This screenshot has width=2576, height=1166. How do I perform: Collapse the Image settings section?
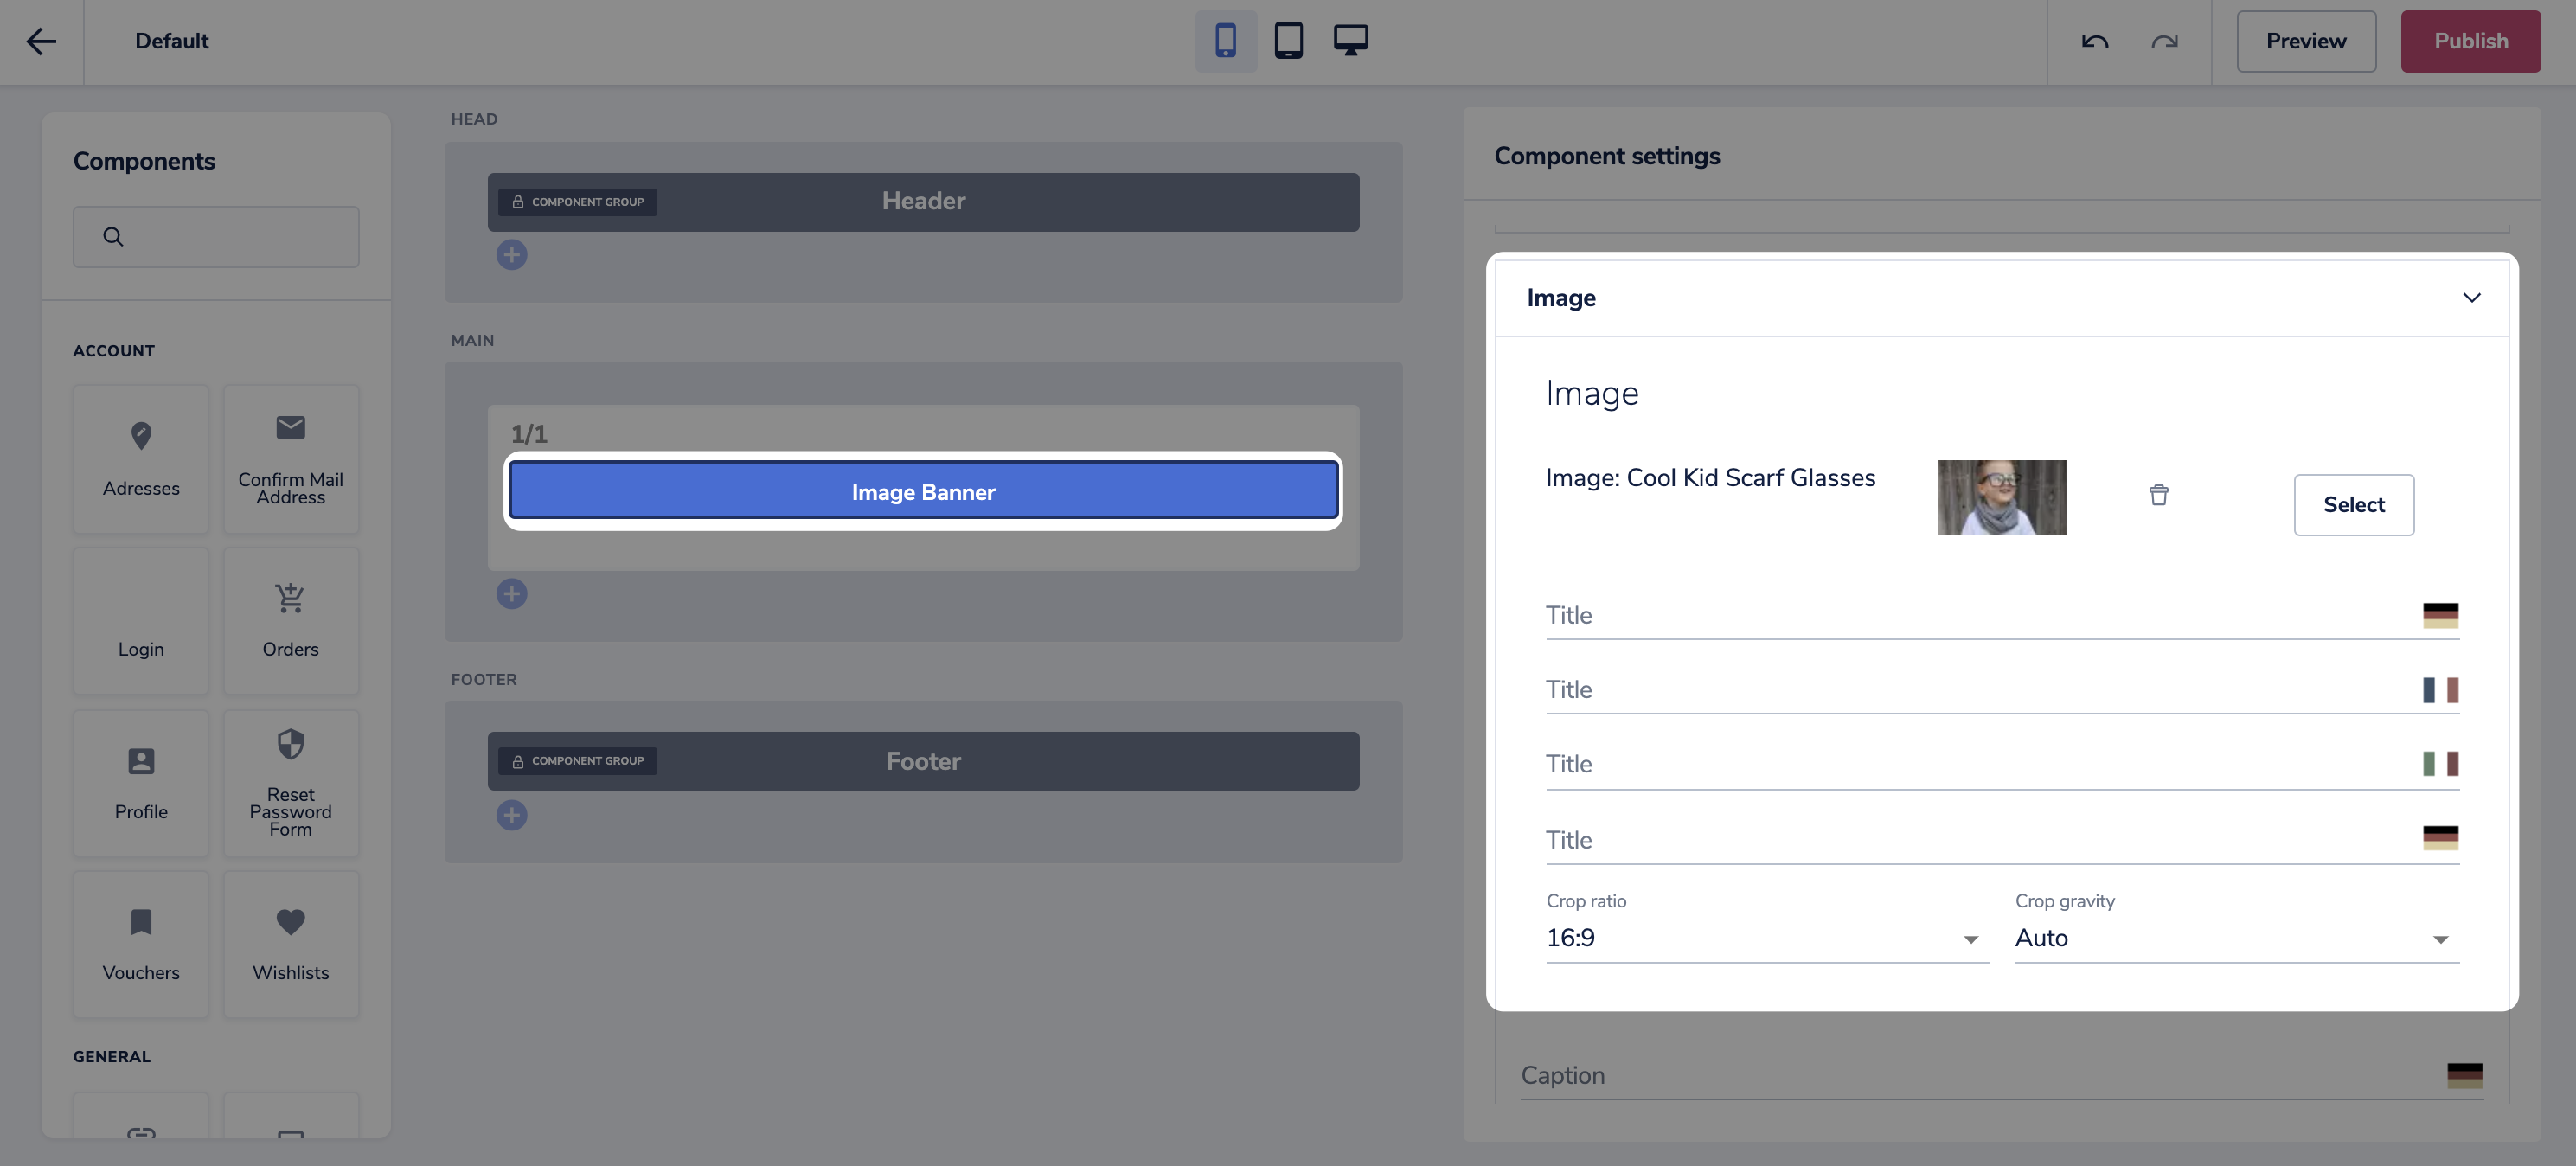click(x=2471, y=298)
